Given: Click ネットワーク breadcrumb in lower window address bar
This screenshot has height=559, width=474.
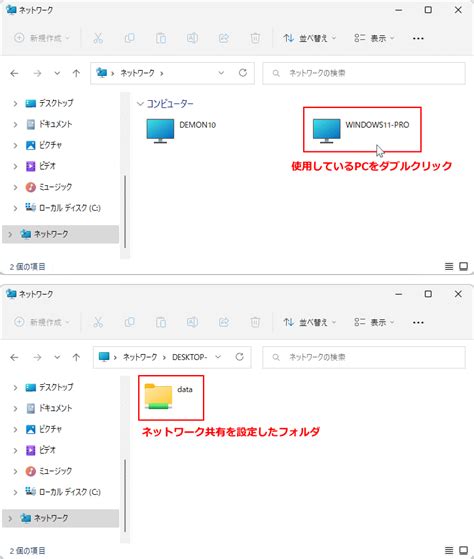Looking at the screenshot, I should 140,357.
